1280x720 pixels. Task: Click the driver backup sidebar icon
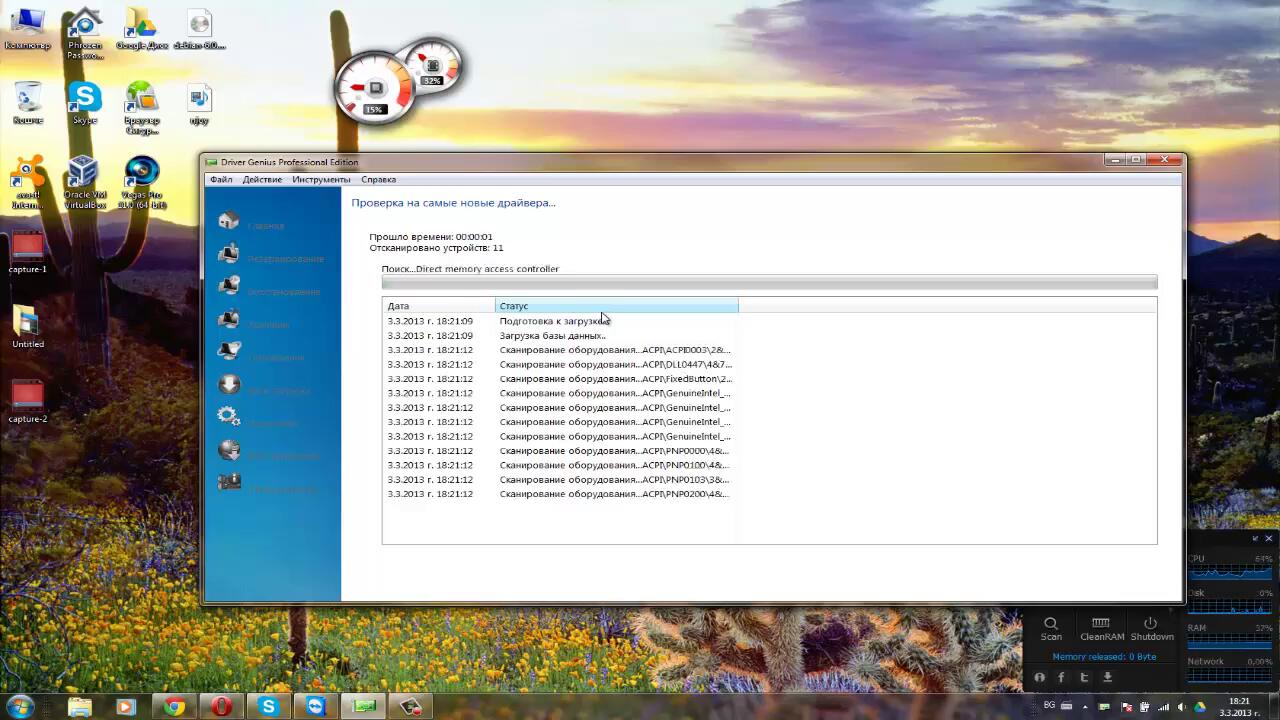point(229,254)
